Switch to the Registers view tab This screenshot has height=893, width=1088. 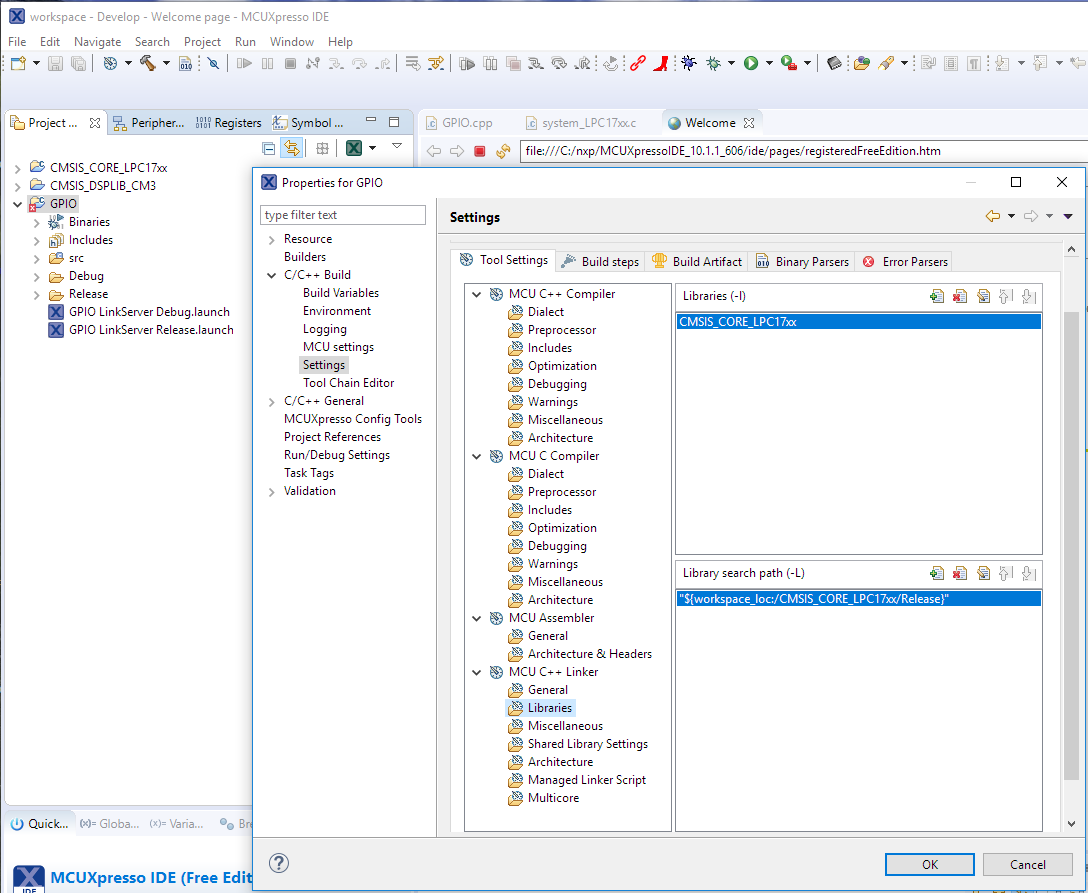[228, 123]
